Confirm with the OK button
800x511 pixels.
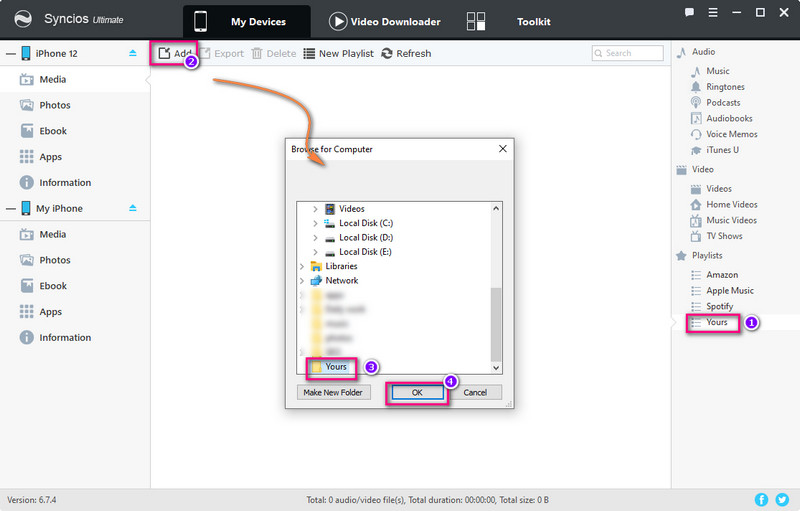417,392
